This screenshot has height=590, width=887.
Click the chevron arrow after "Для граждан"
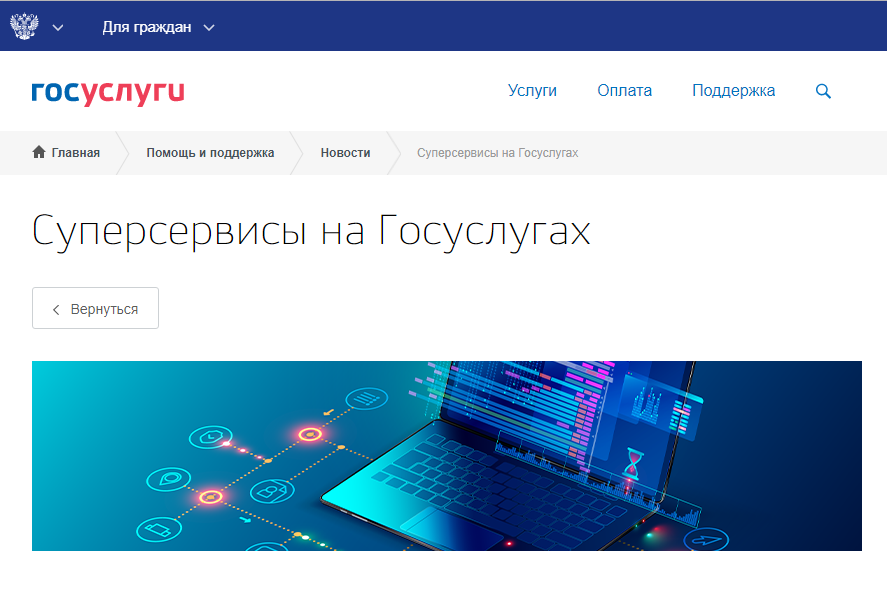pos(209,27)
